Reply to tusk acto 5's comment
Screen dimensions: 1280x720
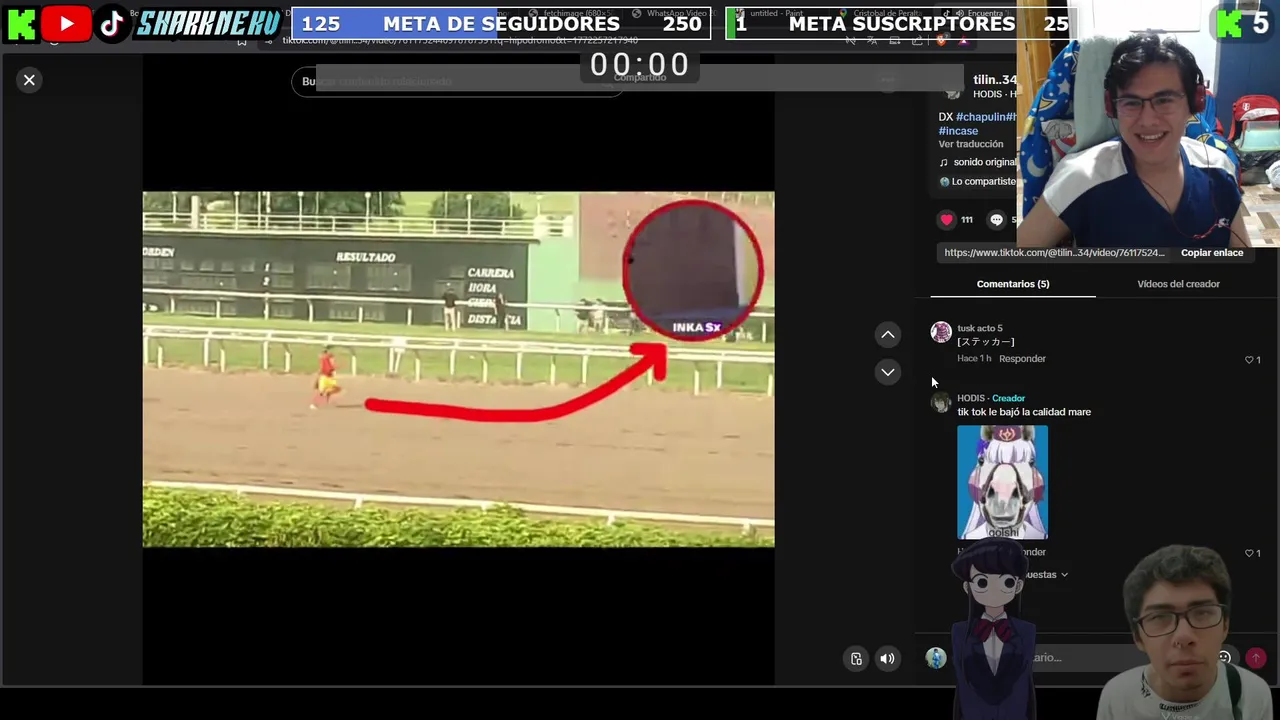(1022, 359)
